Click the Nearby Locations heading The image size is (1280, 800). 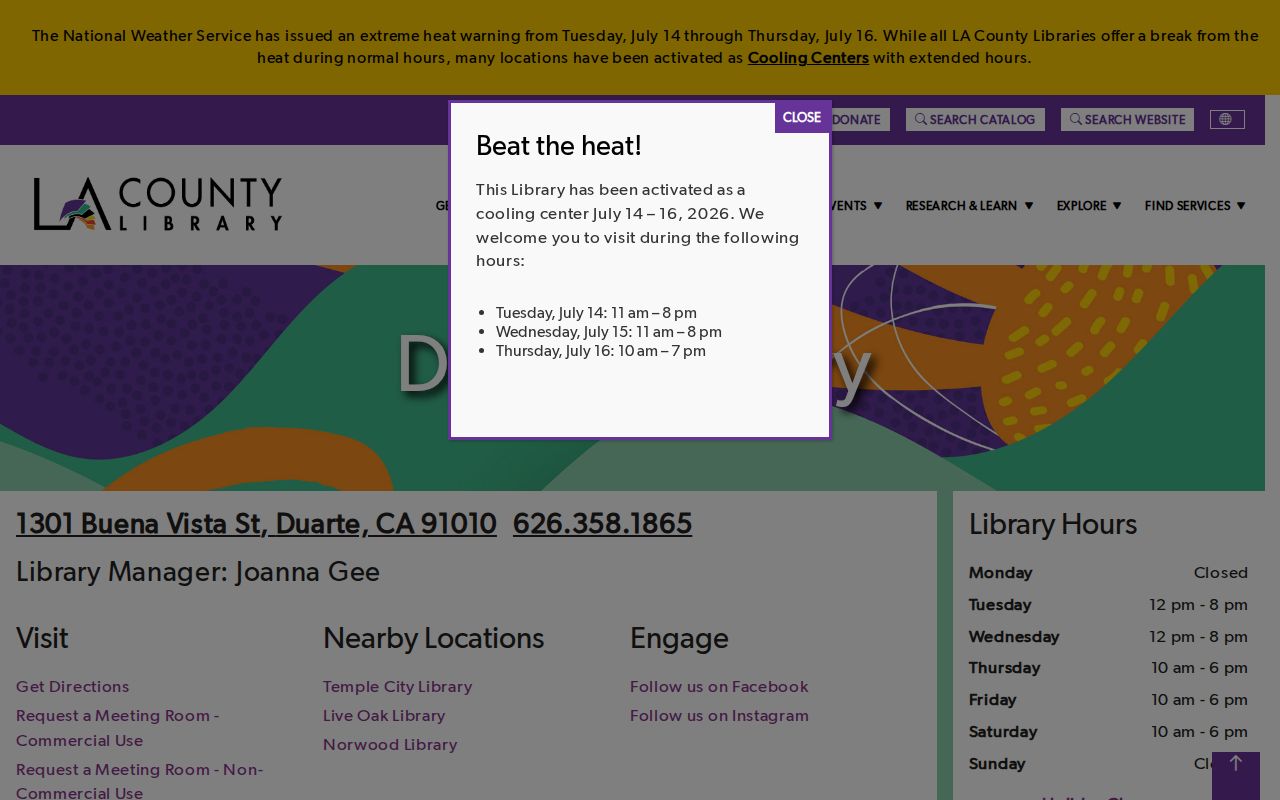tap(433, 638)
